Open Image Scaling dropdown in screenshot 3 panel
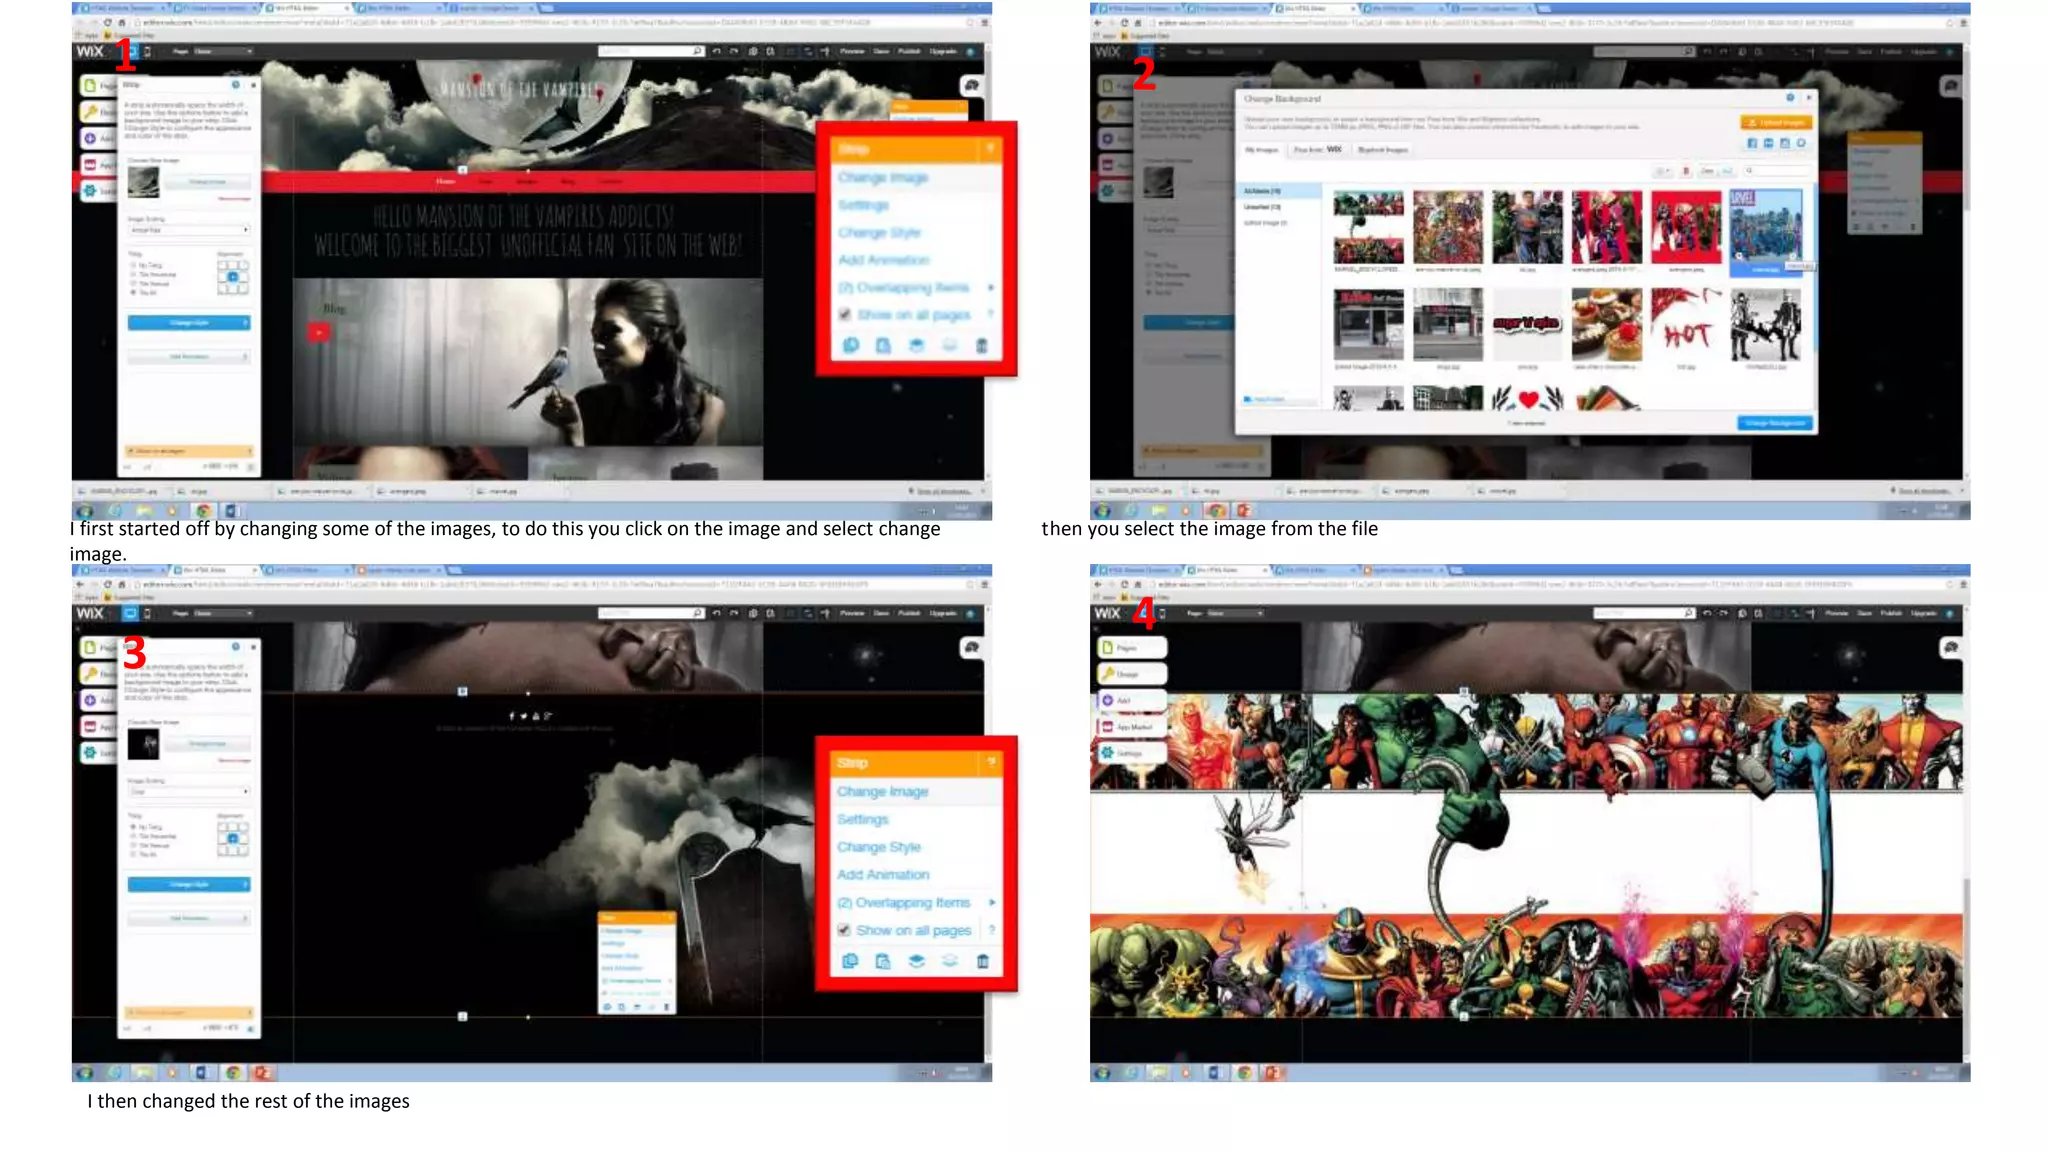This screenshot has width=2048, height=1152. coord(188,791)
